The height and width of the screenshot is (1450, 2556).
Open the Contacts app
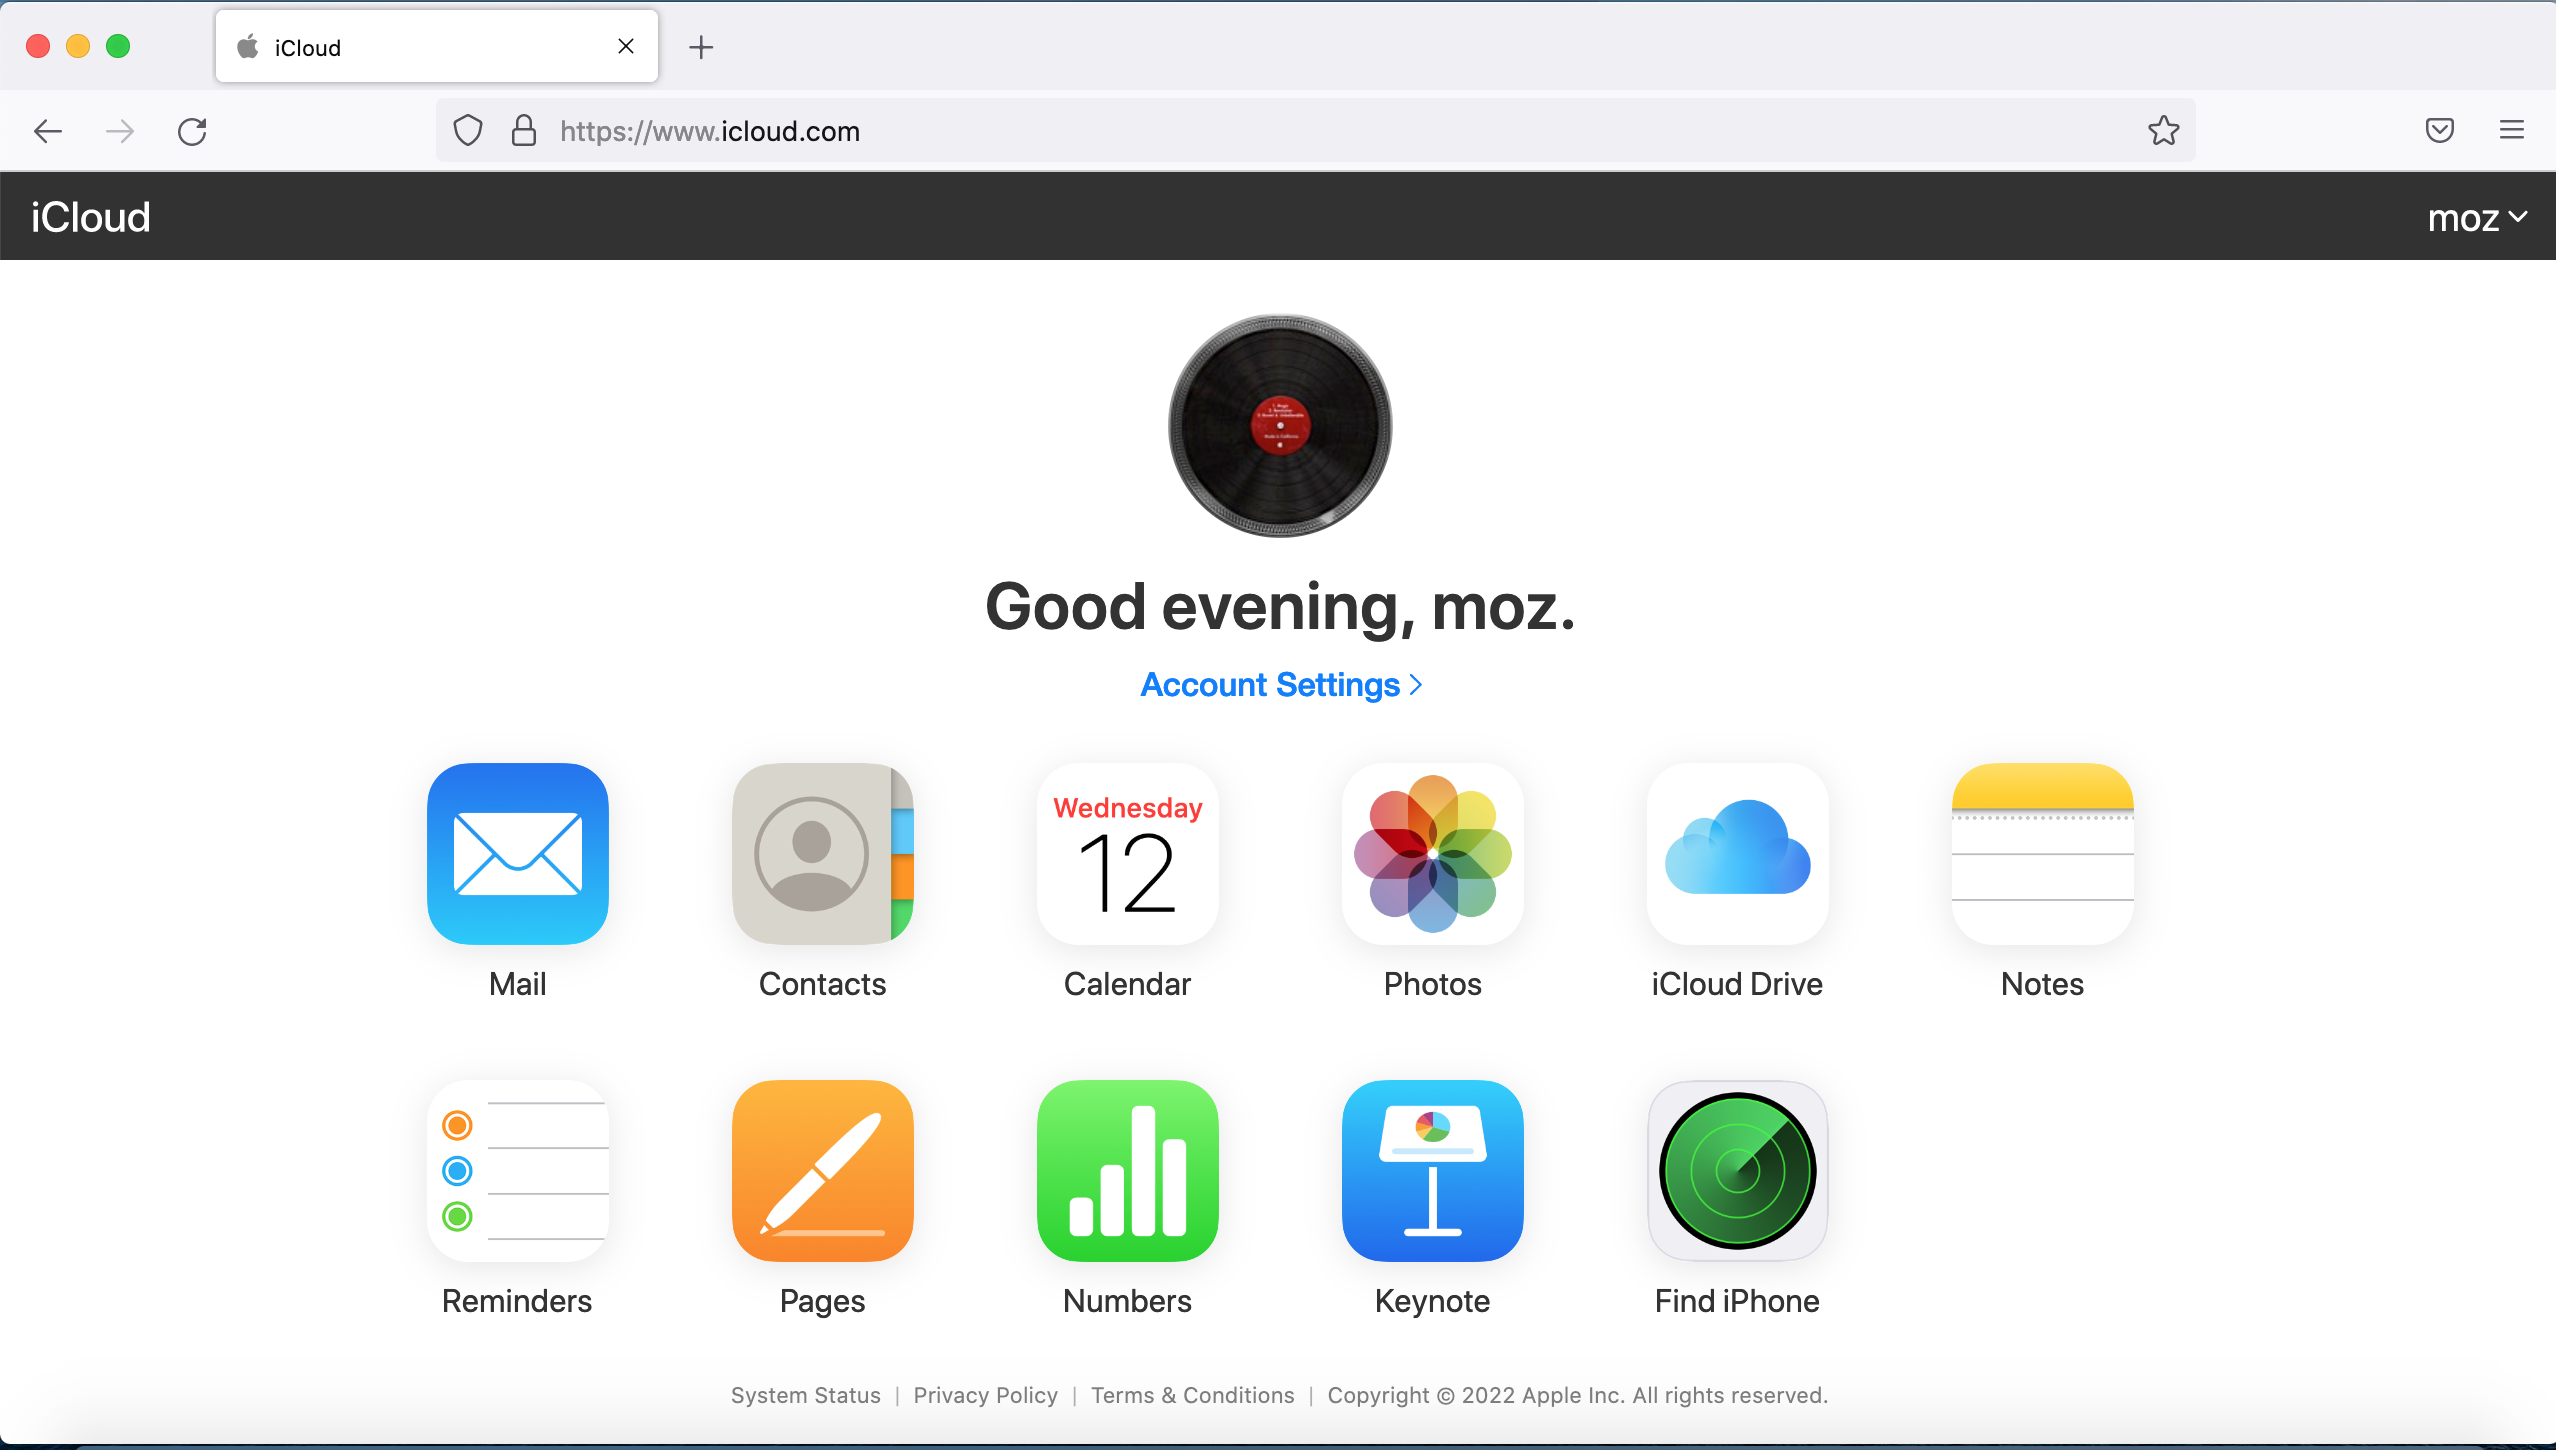point(821,853)
